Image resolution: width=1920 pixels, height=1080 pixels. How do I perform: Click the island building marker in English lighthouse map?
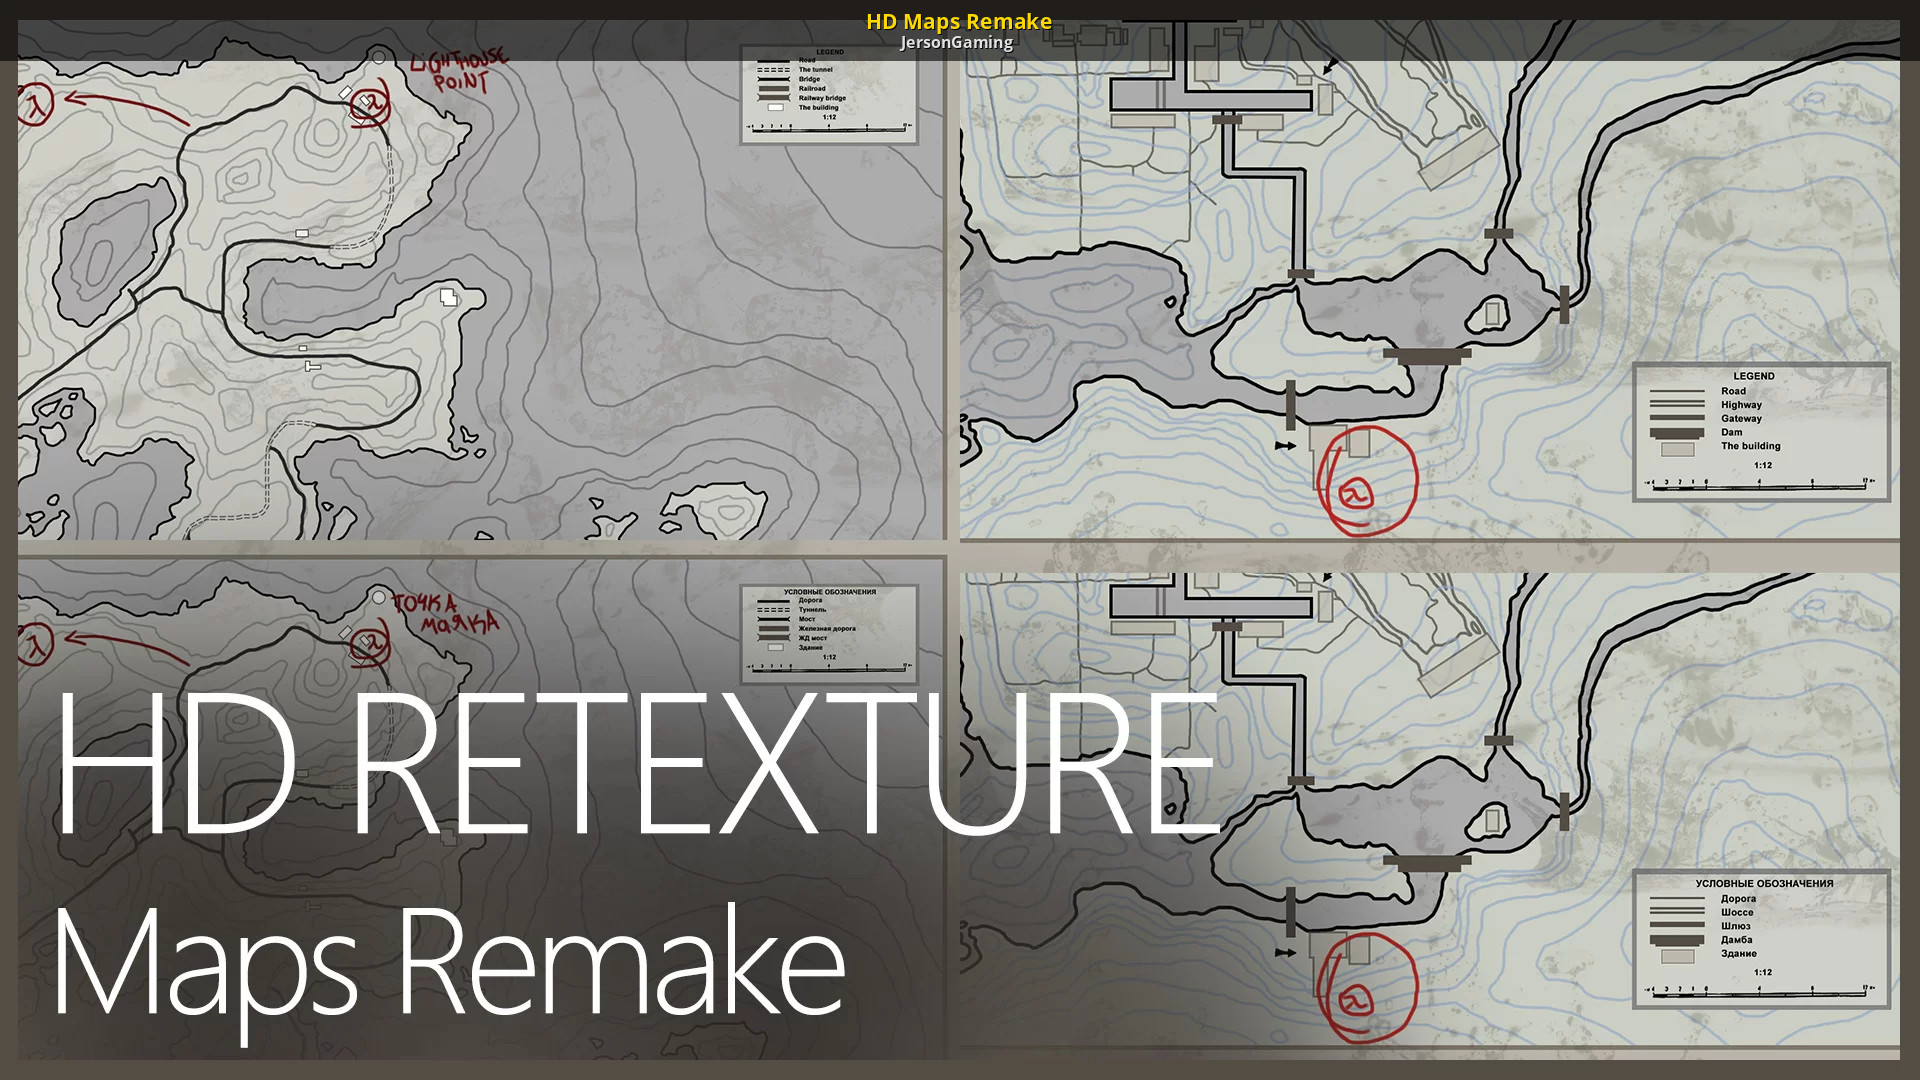pos(449,297)
